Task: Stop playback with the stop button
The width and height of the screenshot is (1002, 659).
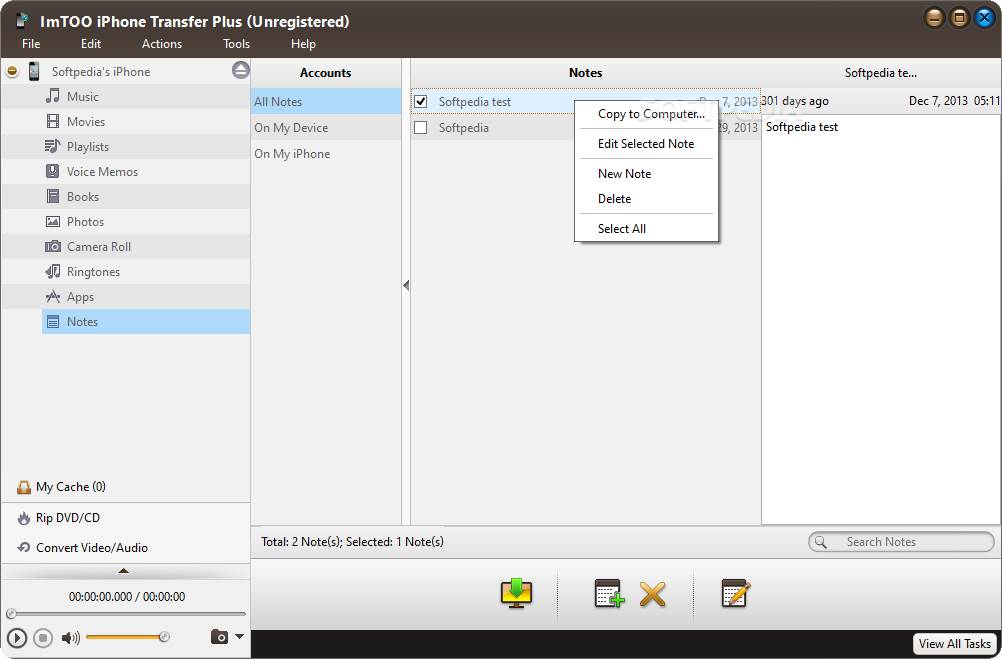Action: click(43, 638)
